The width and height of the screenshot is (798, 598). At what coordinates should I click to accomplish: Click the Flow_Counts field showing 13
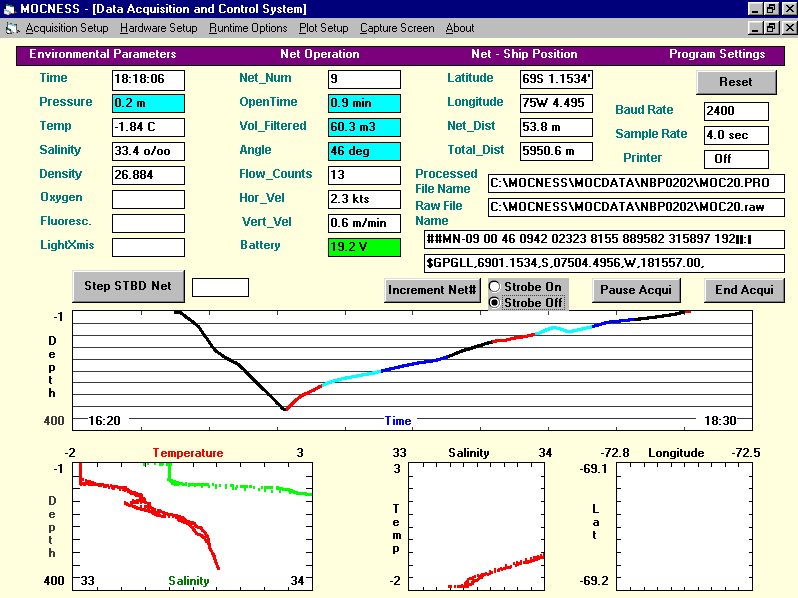coord(364,175)
